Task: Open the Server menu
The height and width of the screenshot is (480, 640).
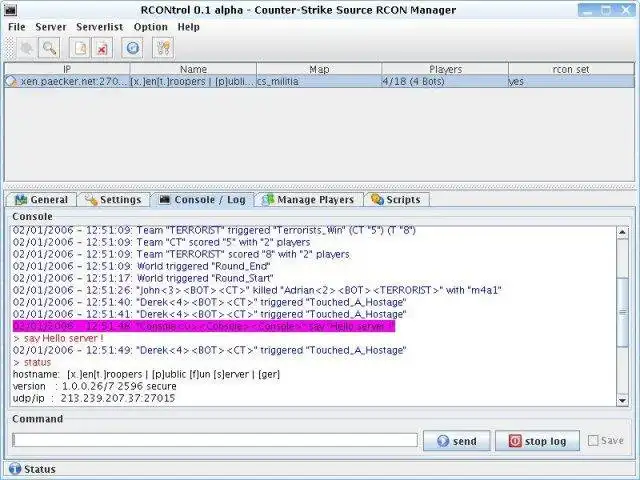Action: click(x=51, y=27)
